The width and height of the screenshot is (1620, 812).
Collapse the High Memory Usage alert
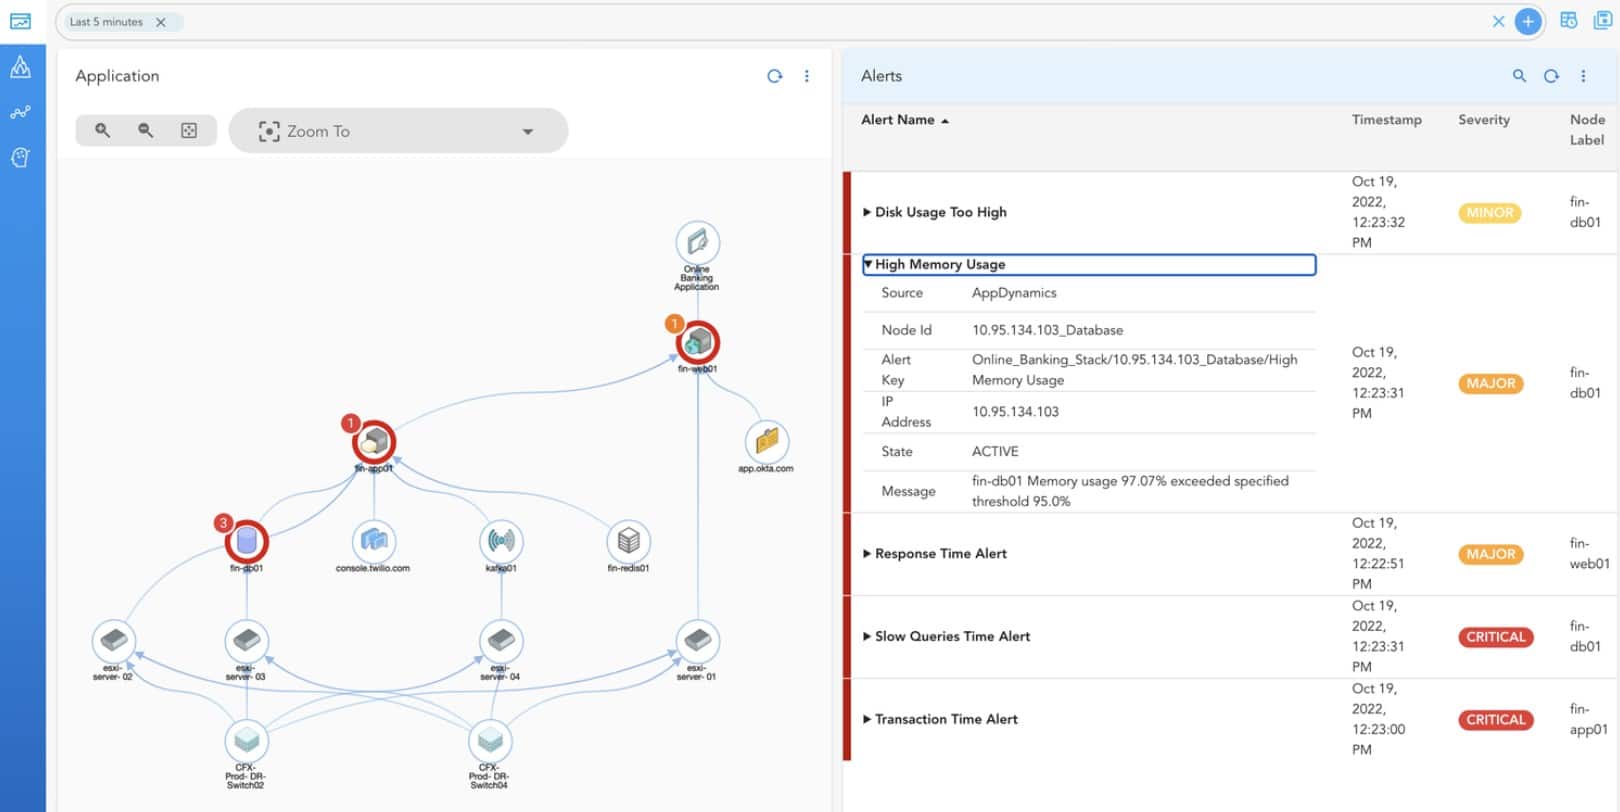tap(867, 264)
